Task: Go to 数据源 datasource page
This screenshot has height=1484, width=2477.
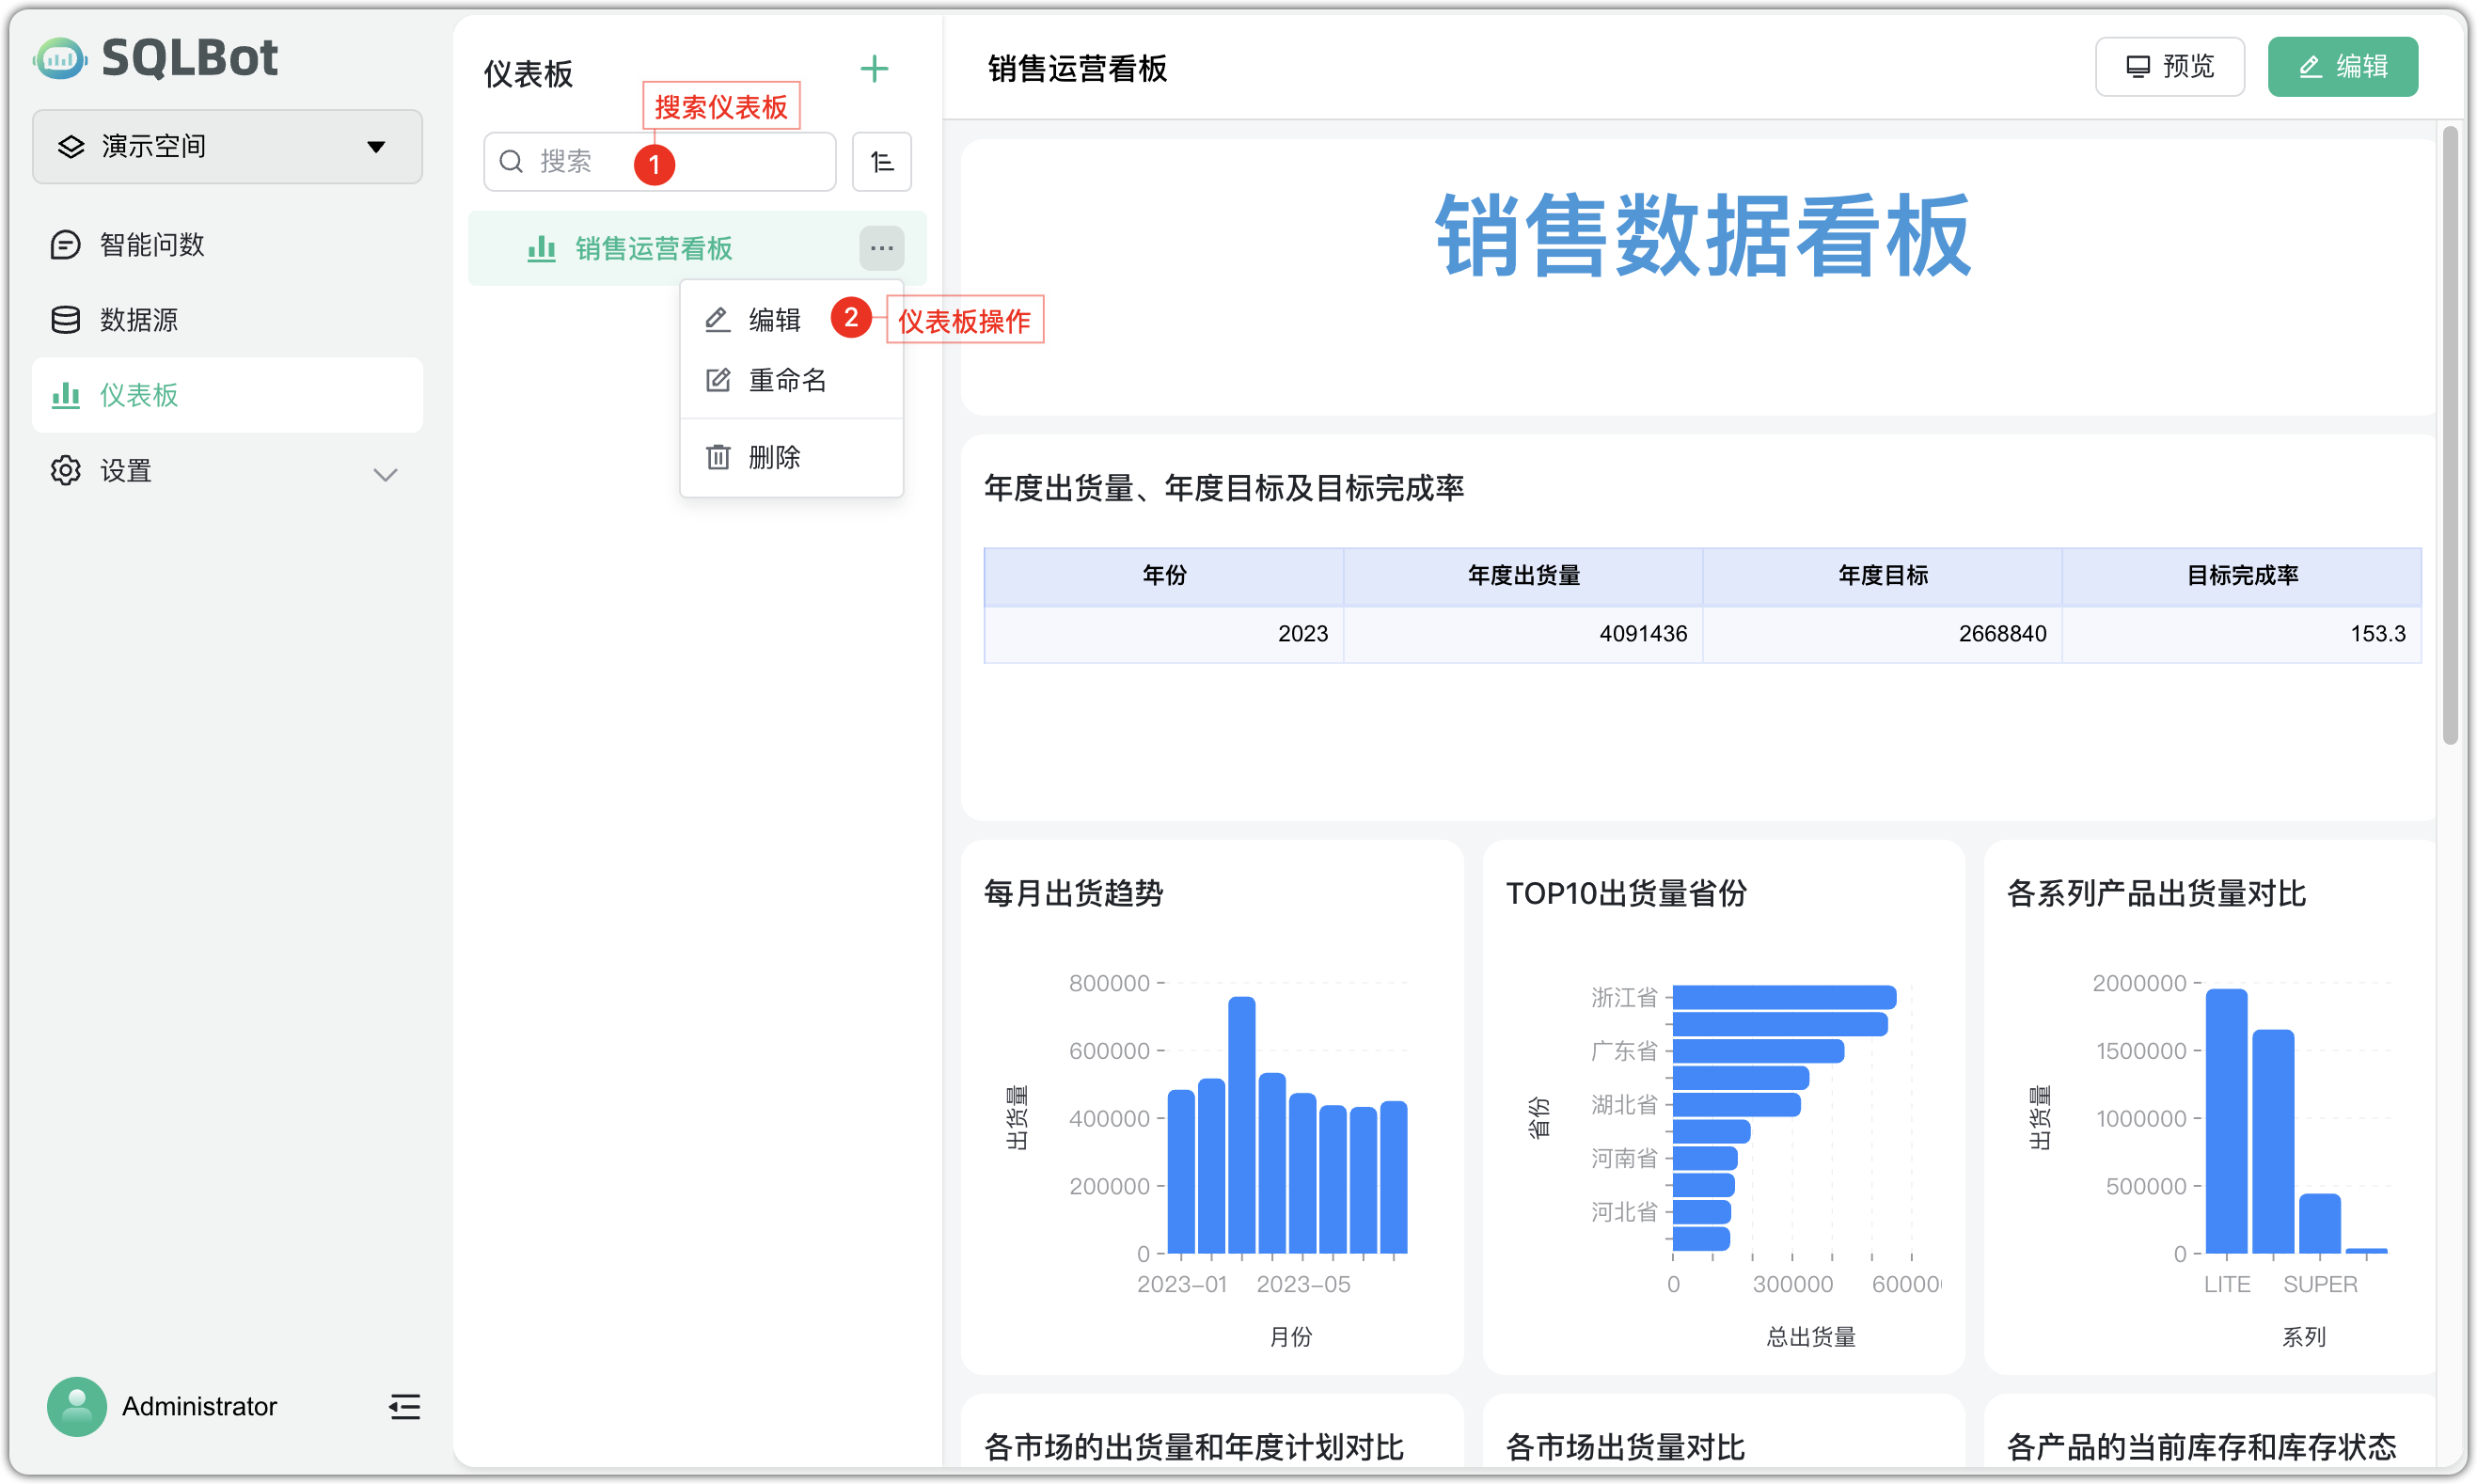Action: (x=139, y=320)
